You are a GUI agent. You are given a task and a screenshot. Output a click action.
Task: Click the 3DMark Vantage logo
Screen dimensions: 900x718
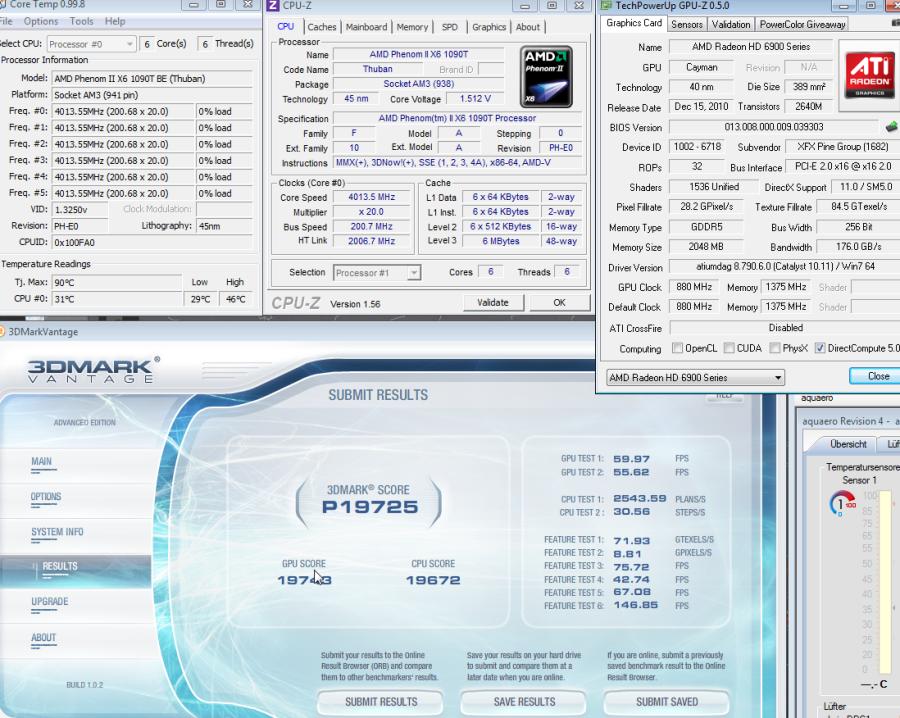pyautogui.click(x=93, y=370)
